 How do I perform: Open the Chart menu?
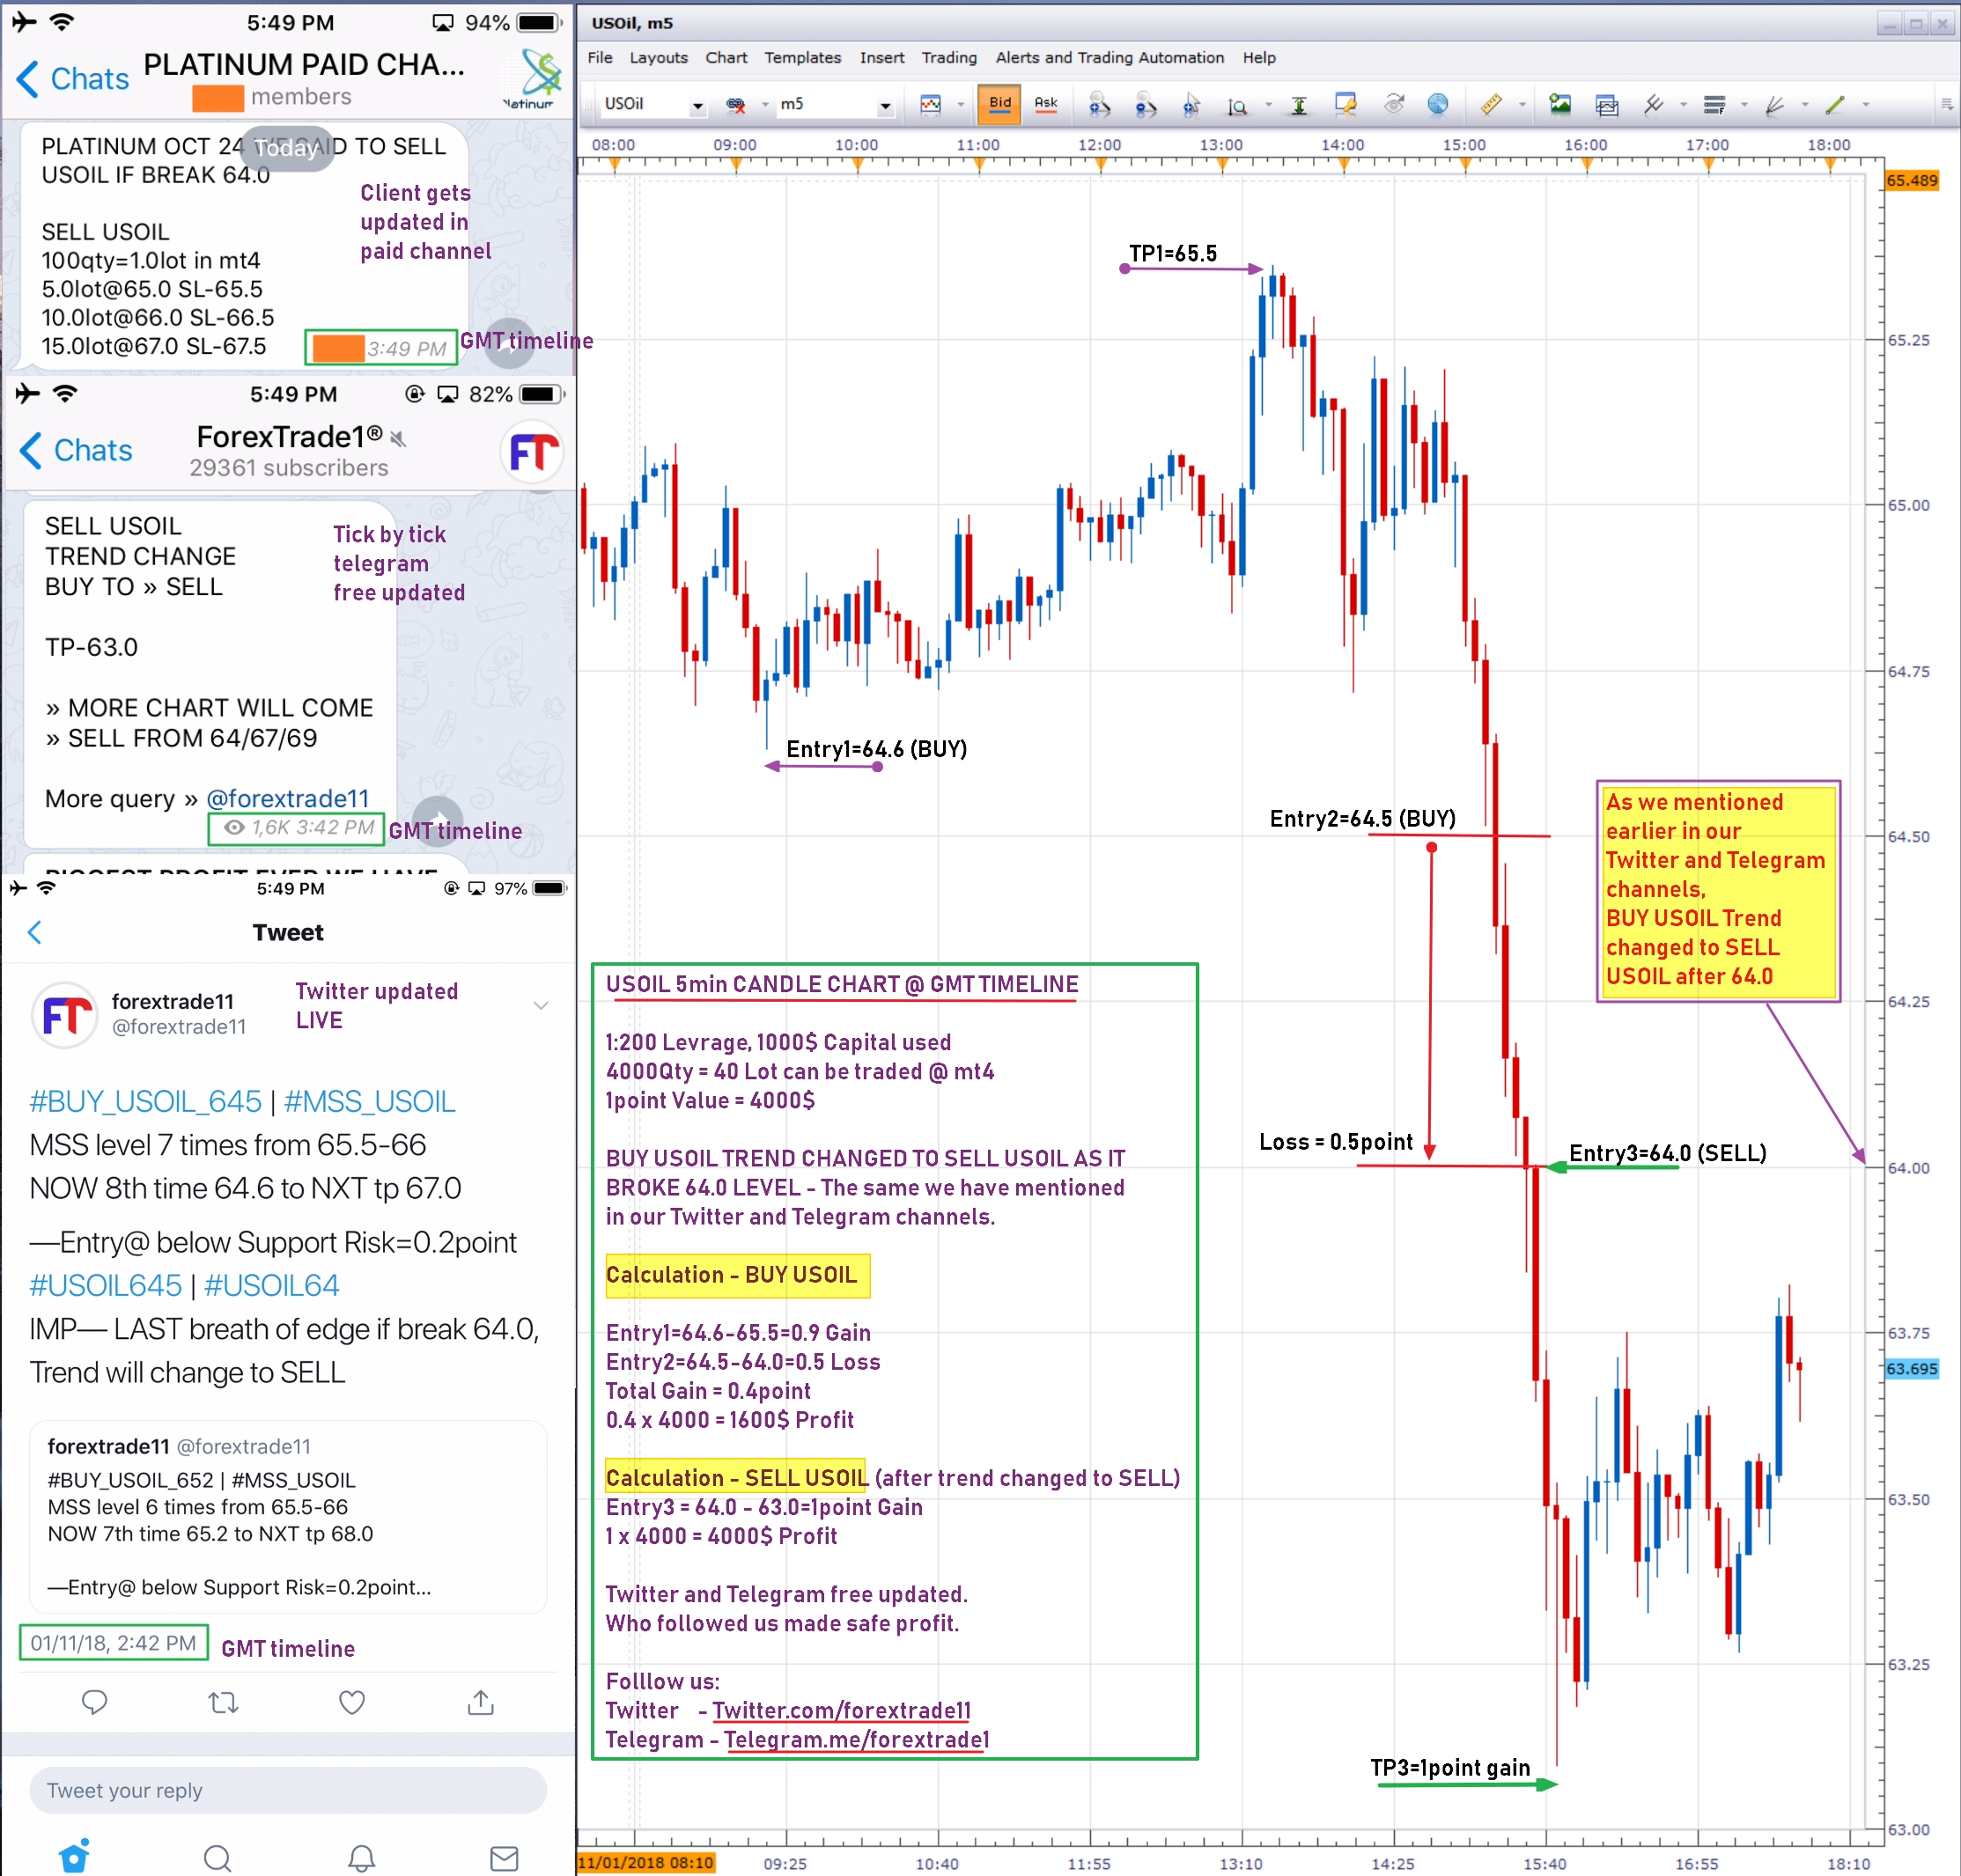(x=726, y=58)
